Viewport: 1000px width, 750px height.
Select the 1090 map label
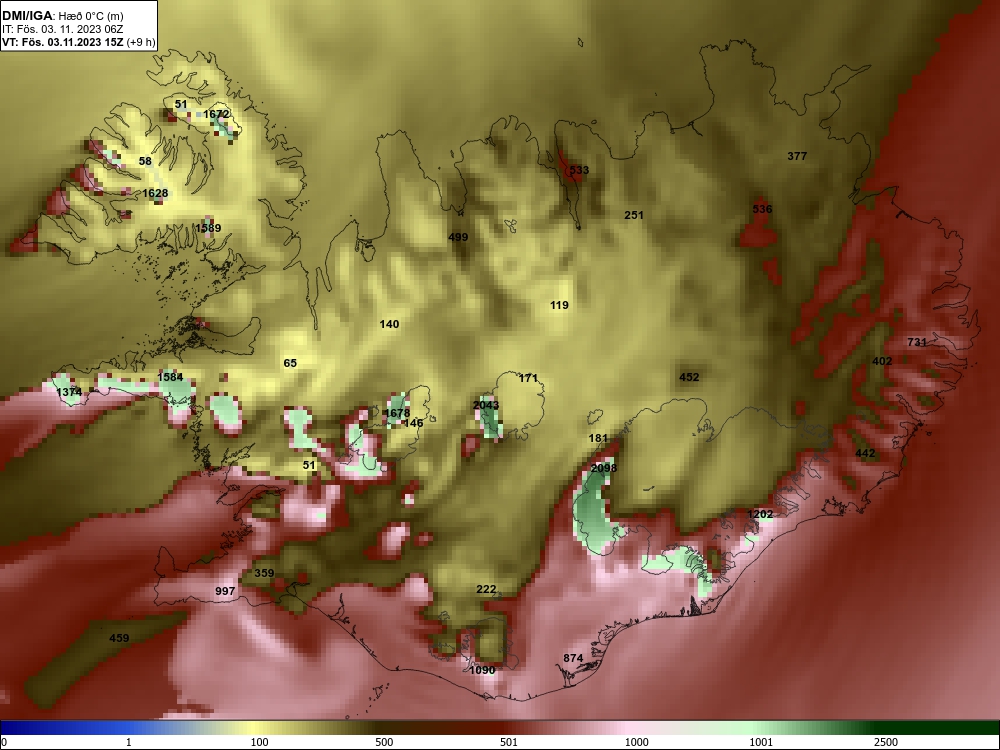tap(482, 670)
